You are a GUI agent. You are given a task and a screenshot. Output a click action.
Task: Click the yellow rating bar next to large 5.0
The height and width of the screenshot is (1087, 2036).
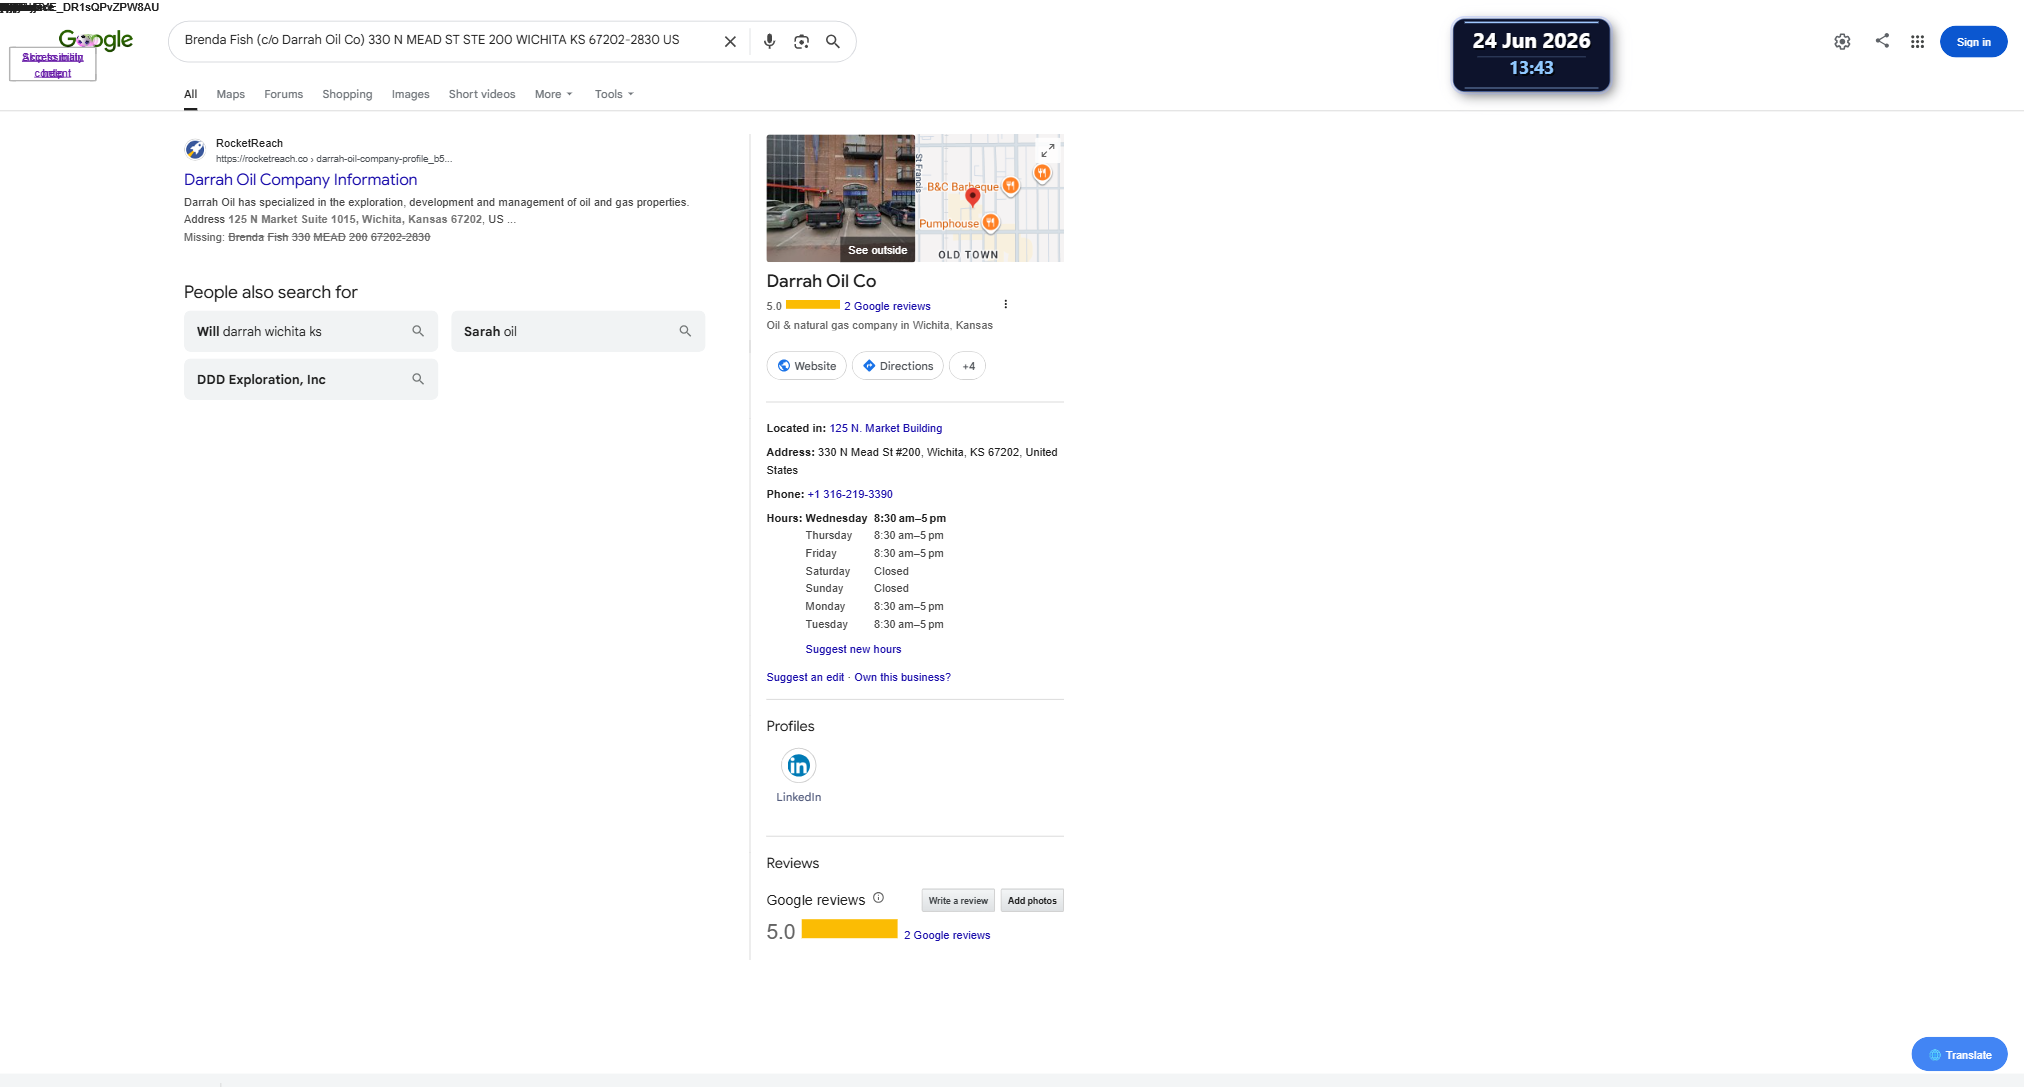pos(849,929)
